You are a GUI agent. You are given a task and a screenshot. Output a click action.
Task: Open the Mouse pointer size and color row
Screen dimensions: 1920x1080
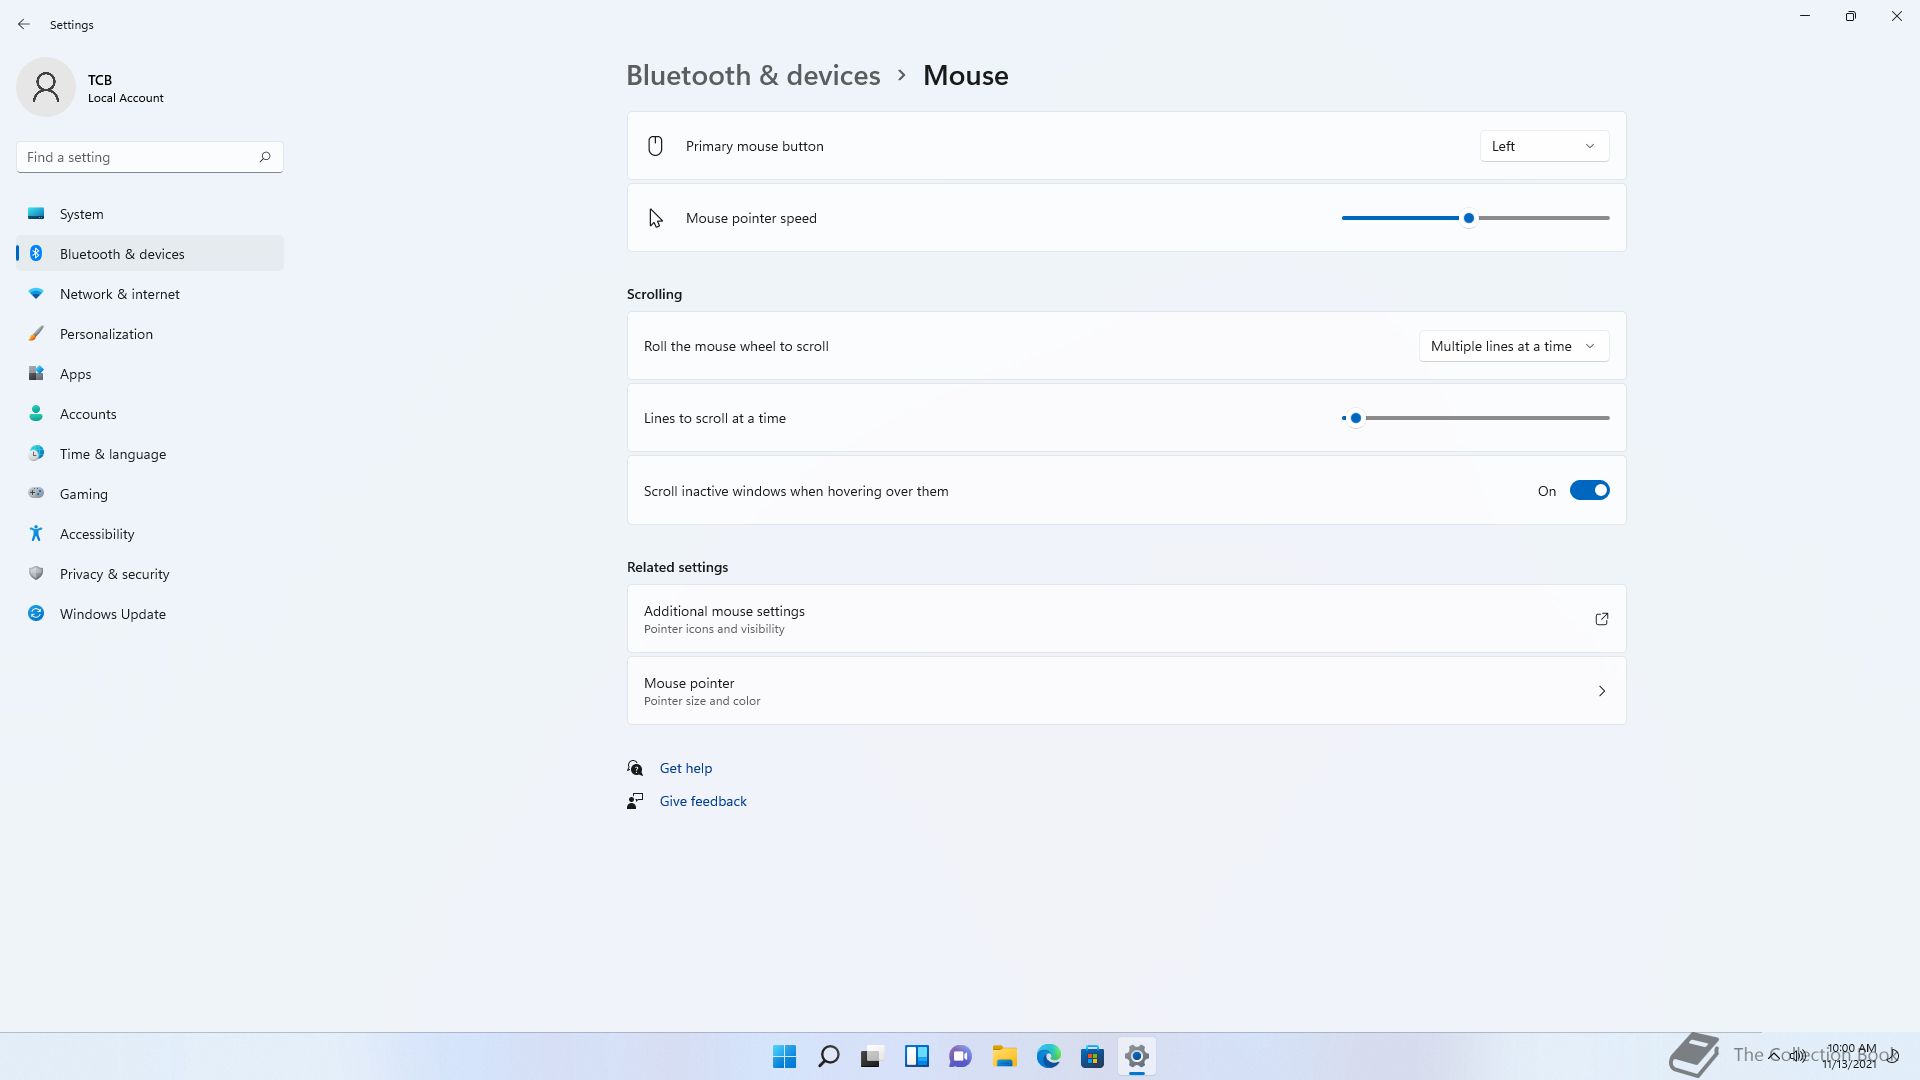[1126, 691]
